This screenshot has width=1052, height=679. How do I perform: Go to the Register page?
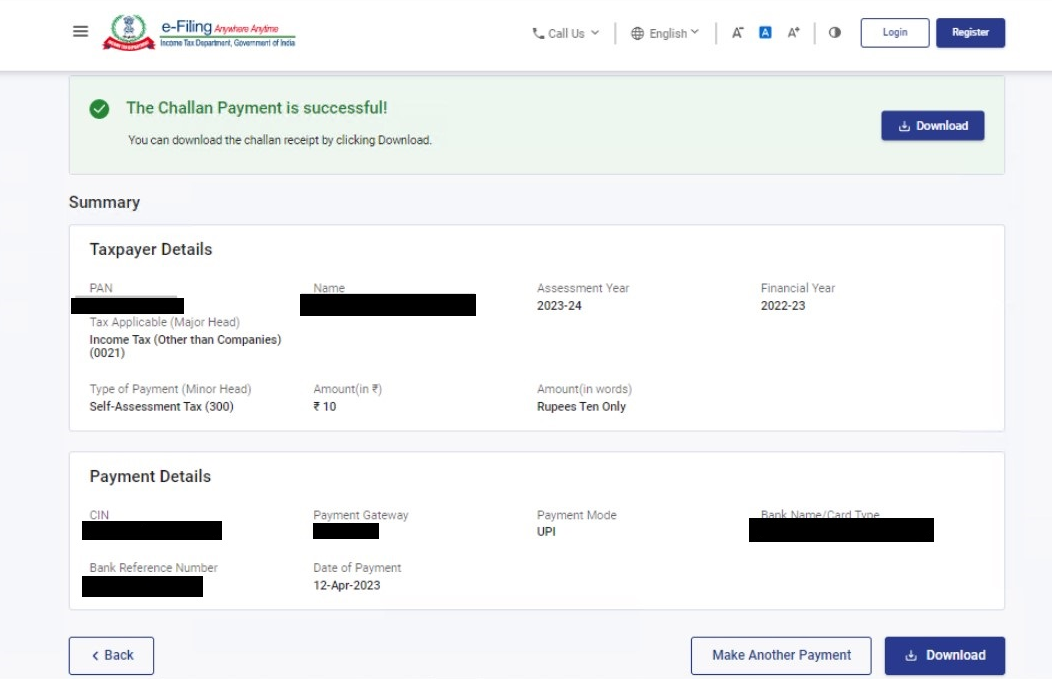(x=971, y=32)
